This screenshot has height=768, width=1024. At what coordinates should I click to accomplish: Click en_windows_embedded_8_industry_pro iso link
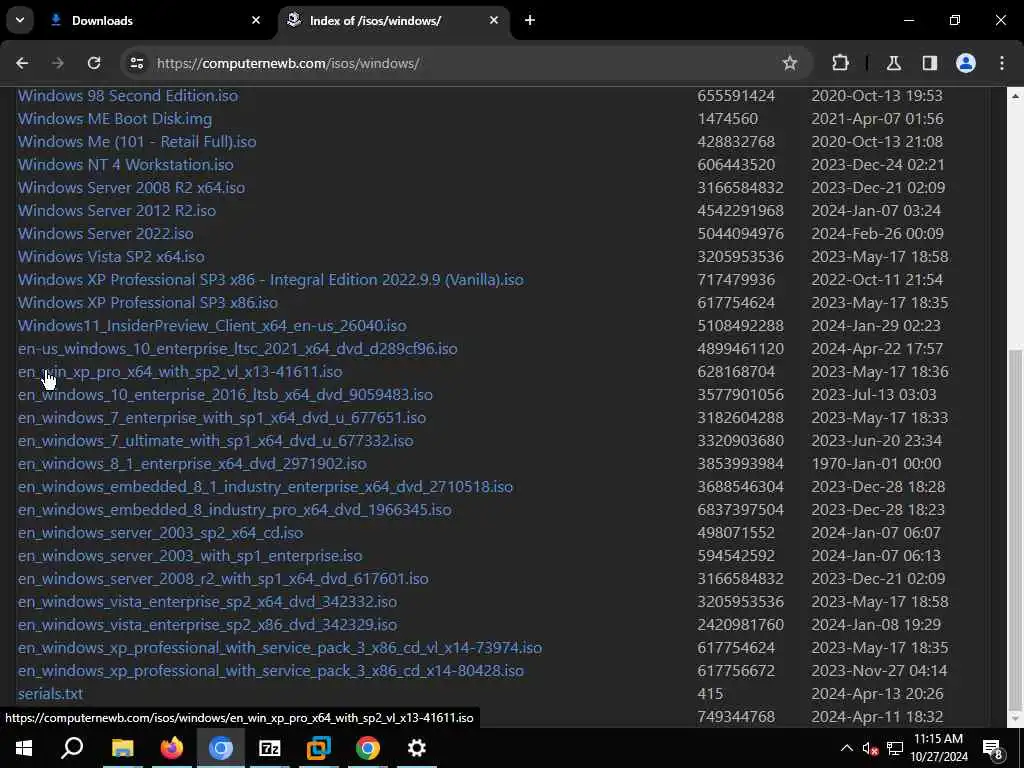(x=234, y=509)
